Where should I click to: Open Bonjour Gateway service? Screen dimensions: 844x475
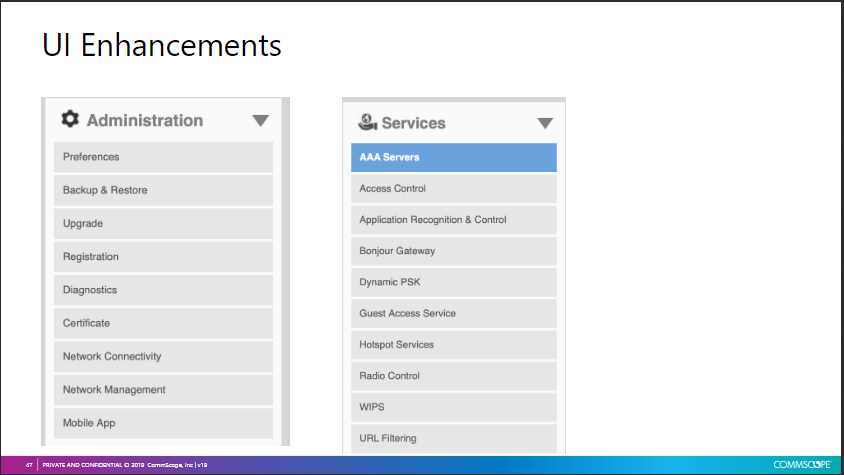click(453, 251)
